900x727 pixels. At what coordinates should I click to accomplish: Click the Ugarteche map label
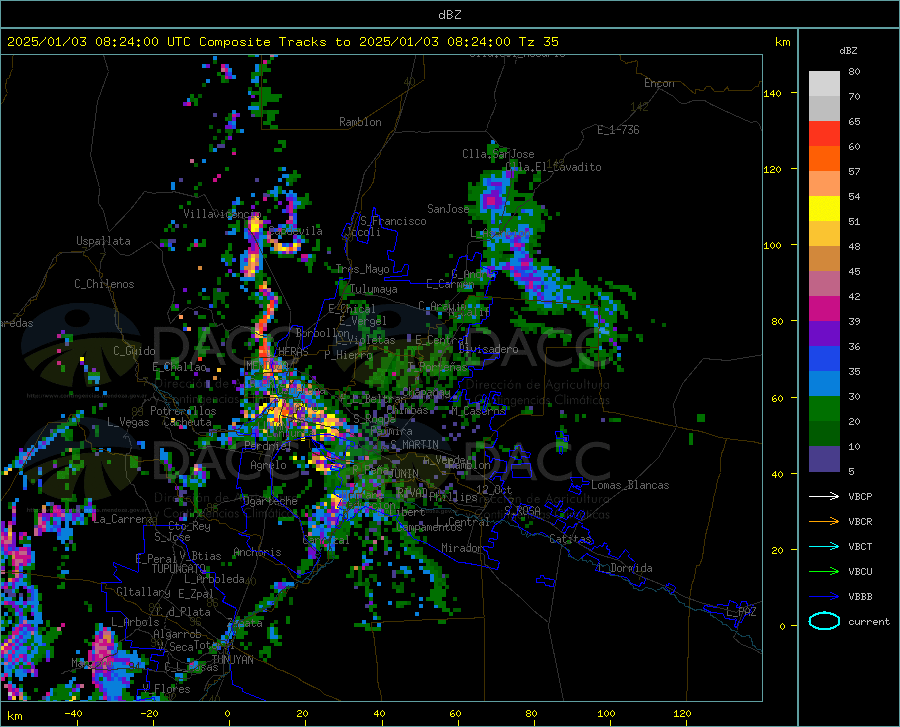coord(270,501)
